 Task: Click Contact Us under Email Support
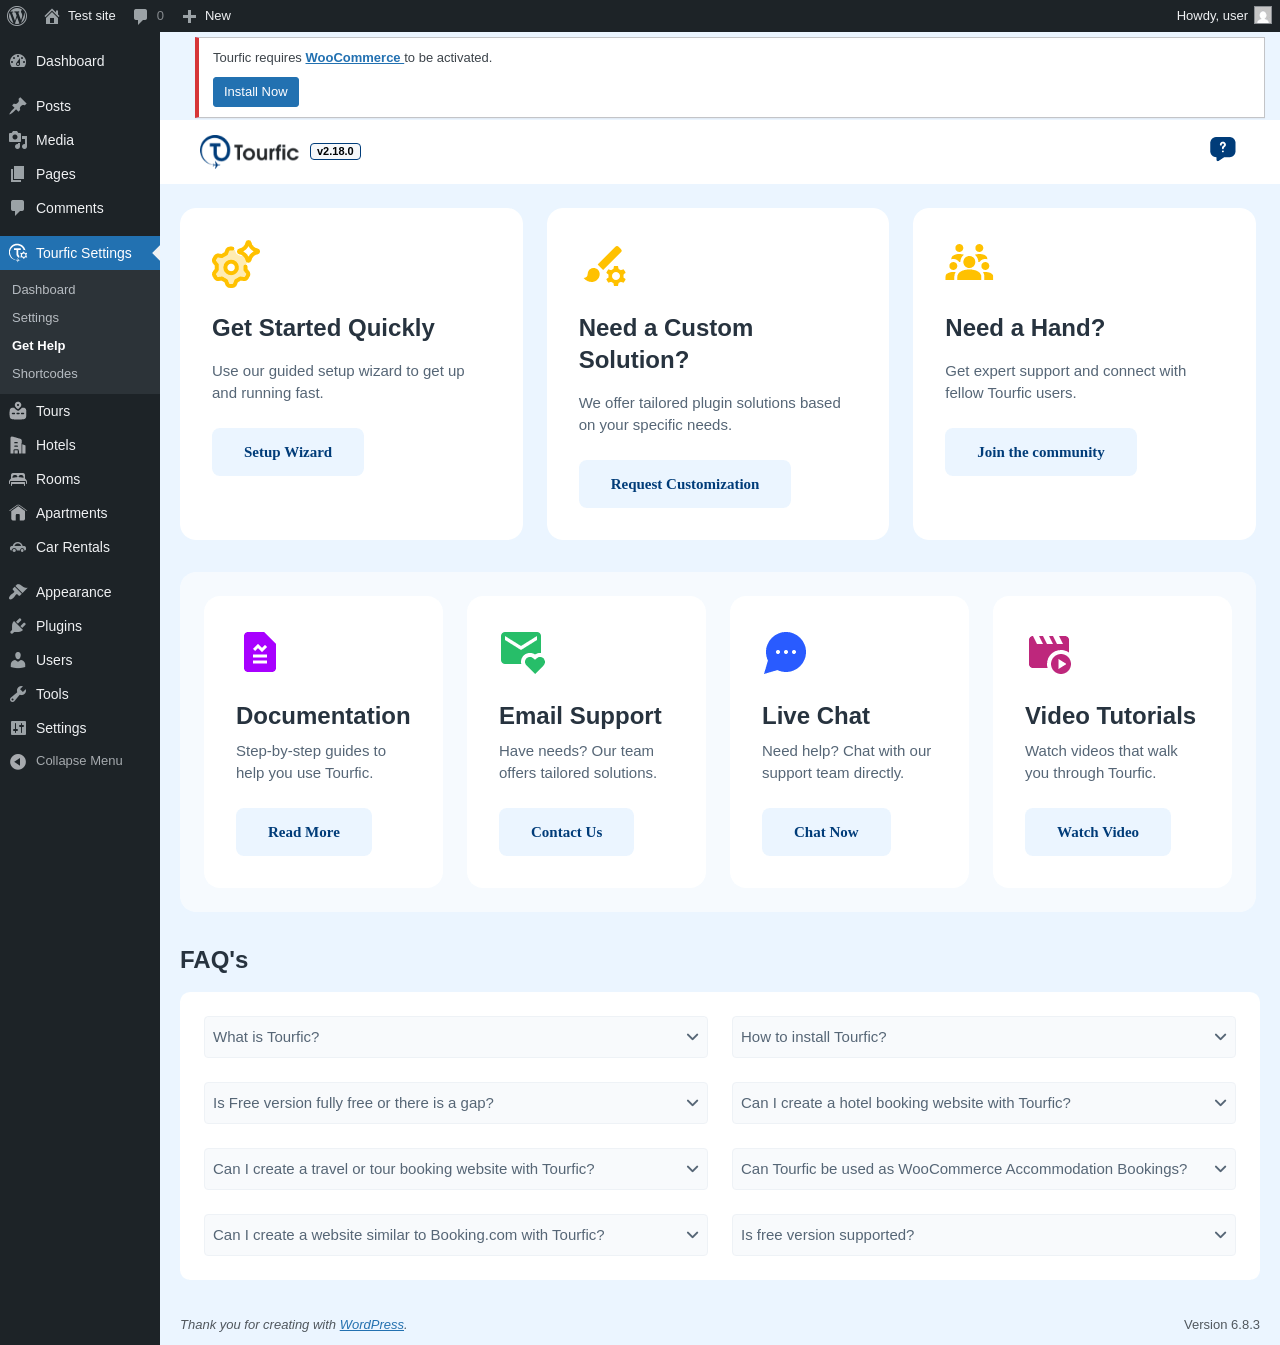[x=566, y=832]
